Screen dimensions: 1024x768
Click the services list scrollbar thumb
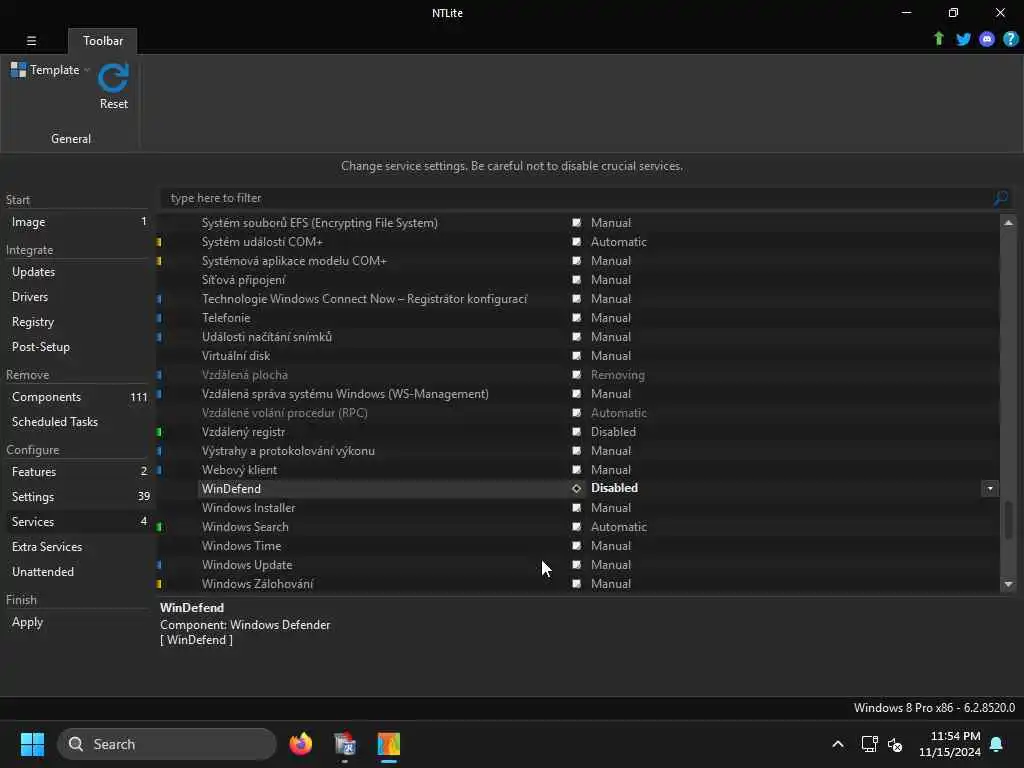pyautogui.click(x=1008, y=519)
